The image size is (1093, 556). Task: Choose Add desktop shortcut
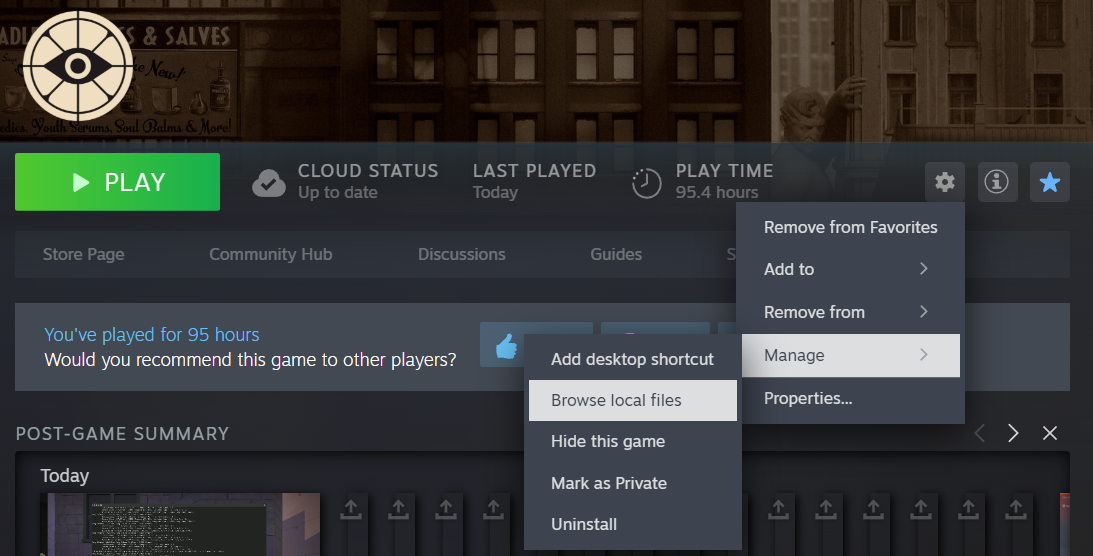tap(632, 360)
